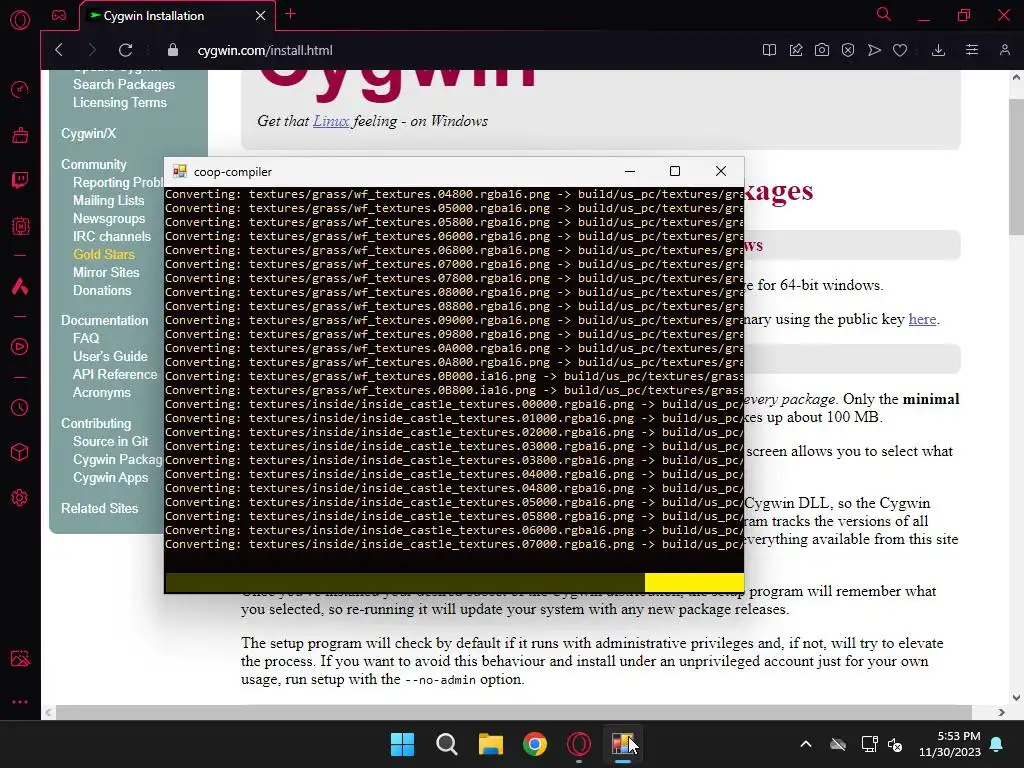Open Twitch in the sidebar
1024x768 pixels.
coord(20,180)
